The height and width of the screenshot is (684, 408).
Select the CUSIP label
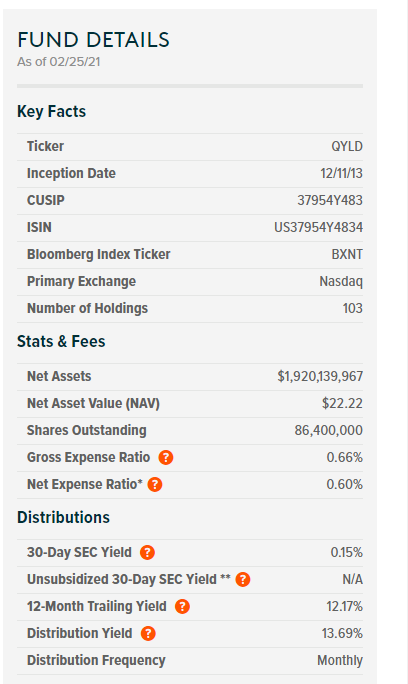pyautogui.click(x=46, y=200)
